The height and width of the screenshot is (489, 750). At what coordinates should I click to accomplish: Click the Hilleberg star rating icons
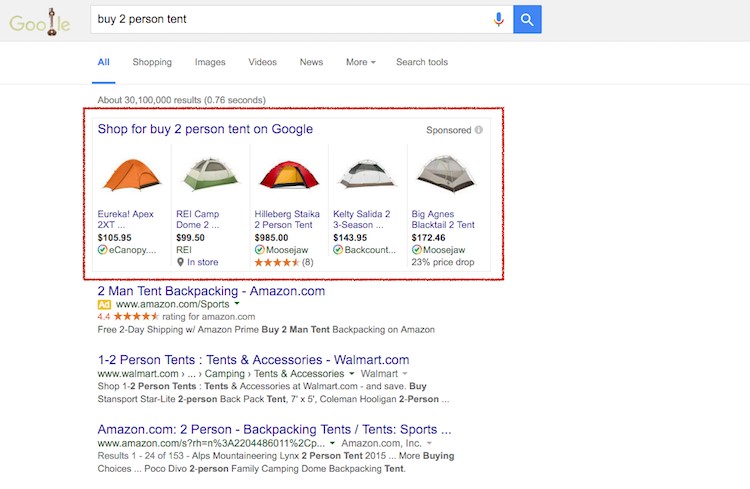click(276, 262)
